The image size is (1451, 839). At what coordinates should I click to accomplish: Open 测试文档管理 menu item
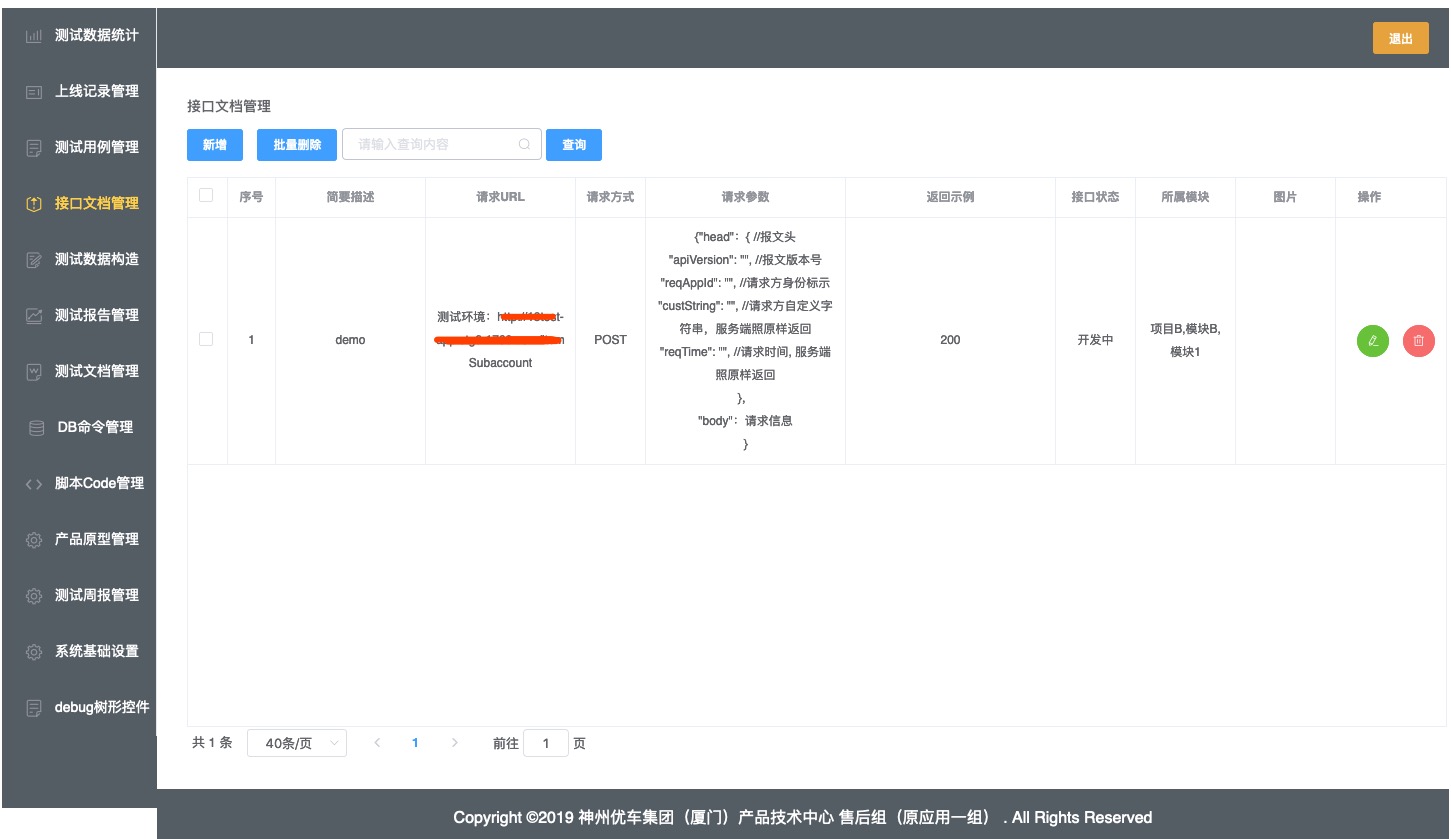click(x=79, y=371)
